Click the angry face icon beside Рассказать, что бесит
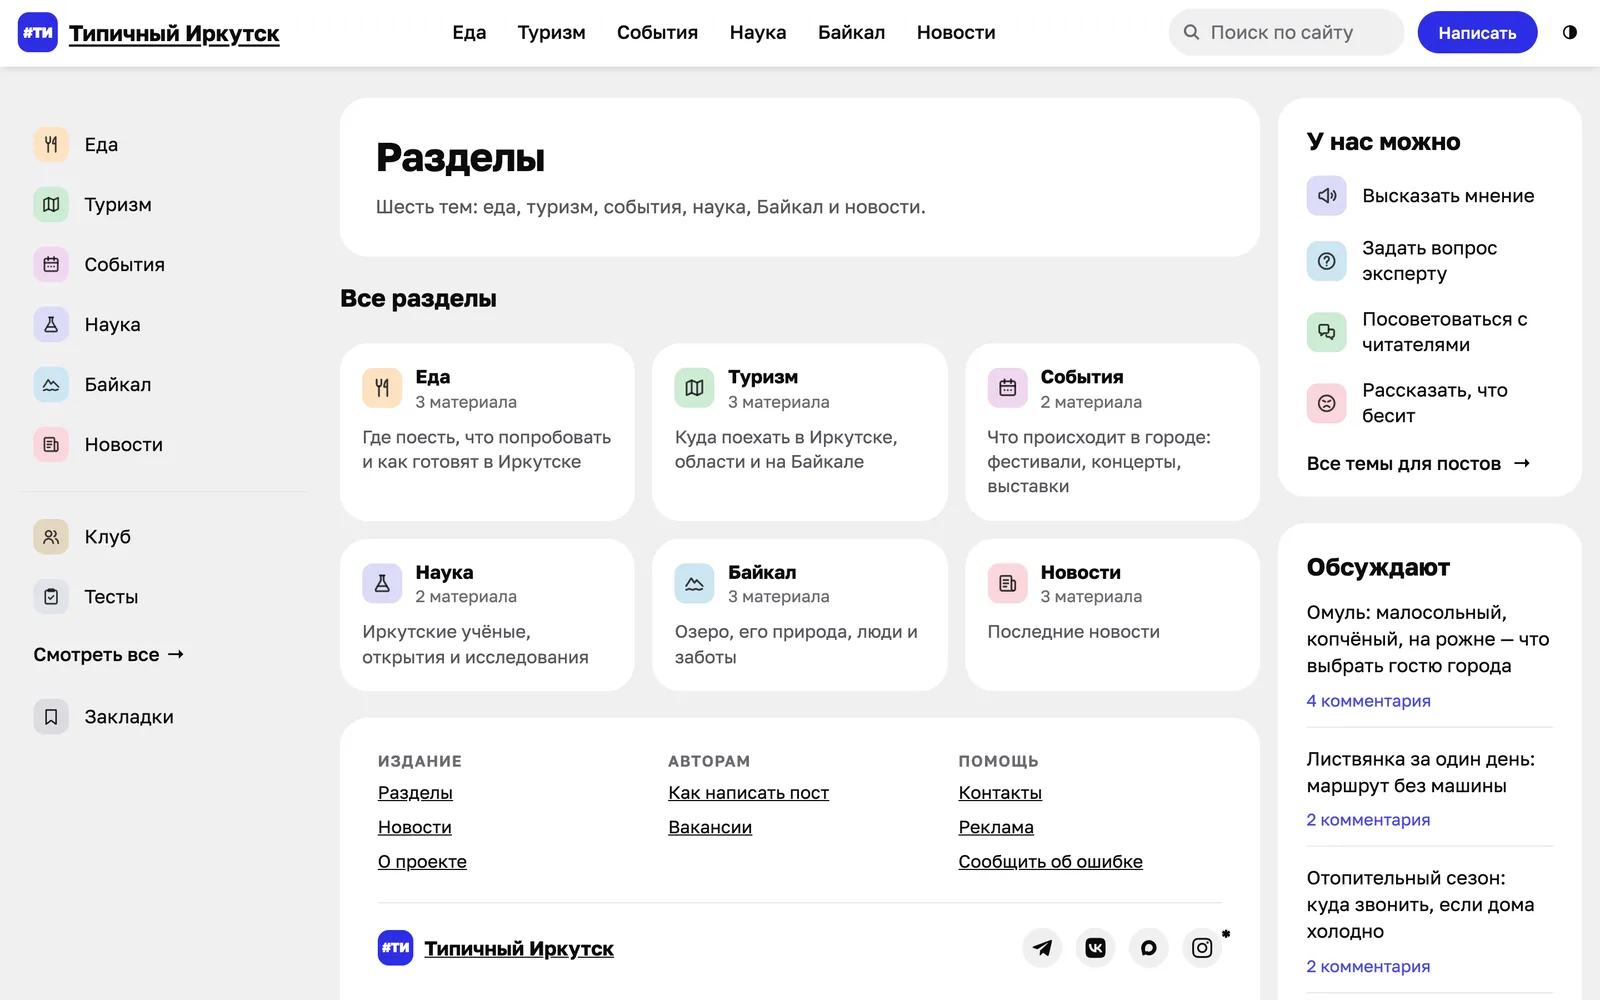Image resolution: width=1600 pixels, height=1000 pixels. tap(1326, 403)
